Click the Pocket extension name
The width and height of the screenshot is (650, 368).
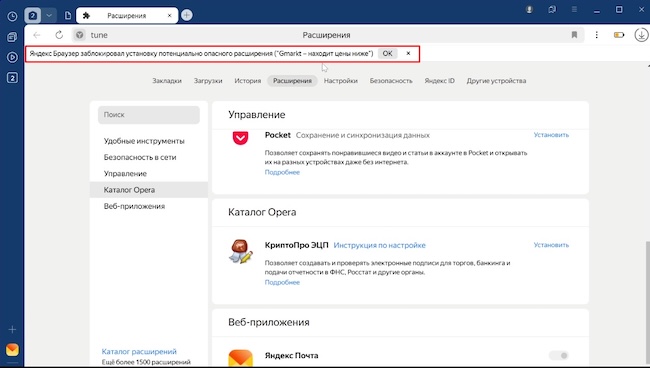pos(278,135)
